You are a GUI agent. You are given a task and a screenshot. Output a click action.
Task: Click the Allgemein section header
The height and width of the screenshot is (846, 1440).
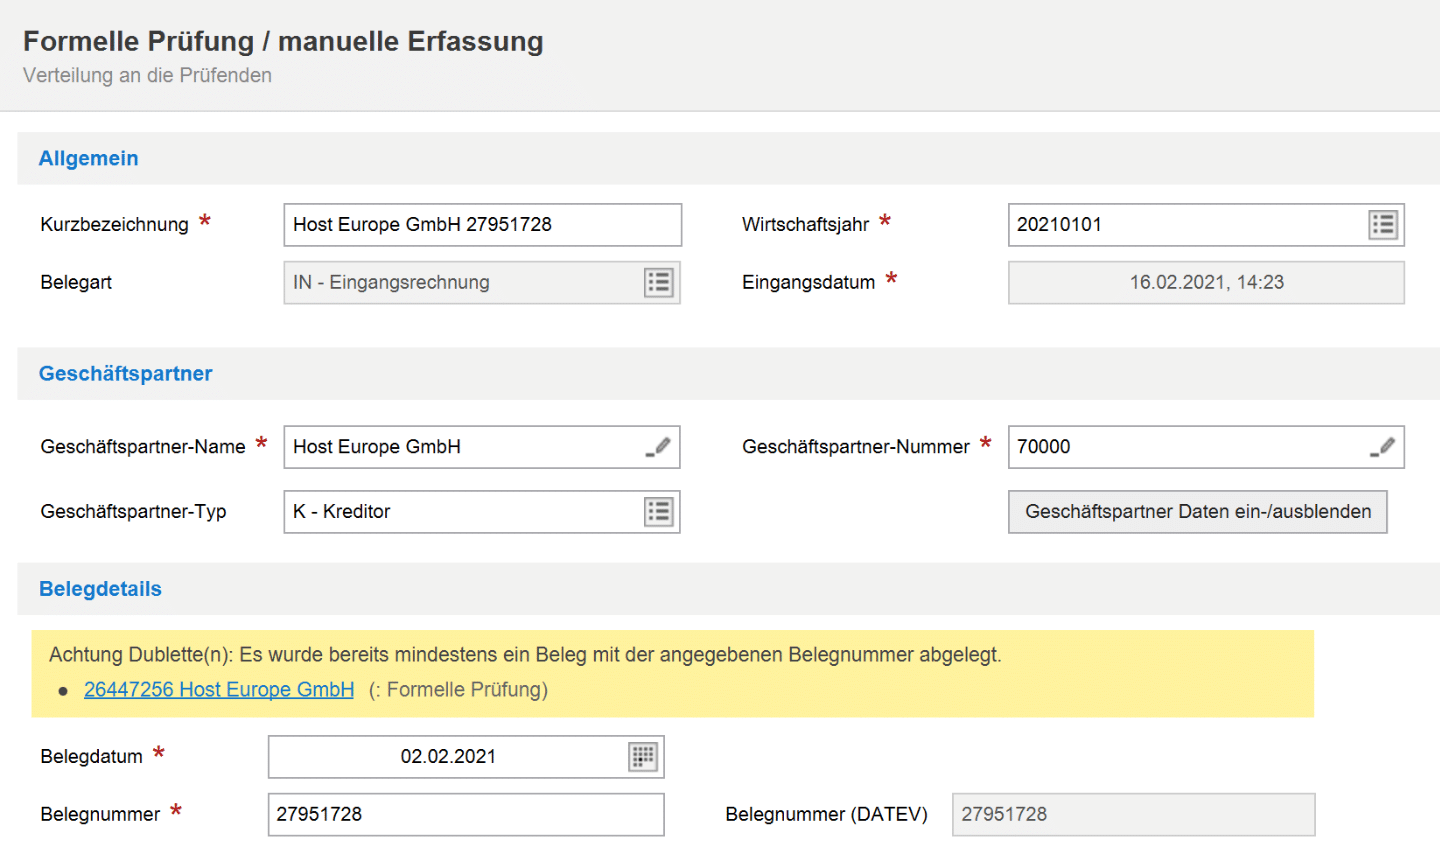click(x=89, y=159)
